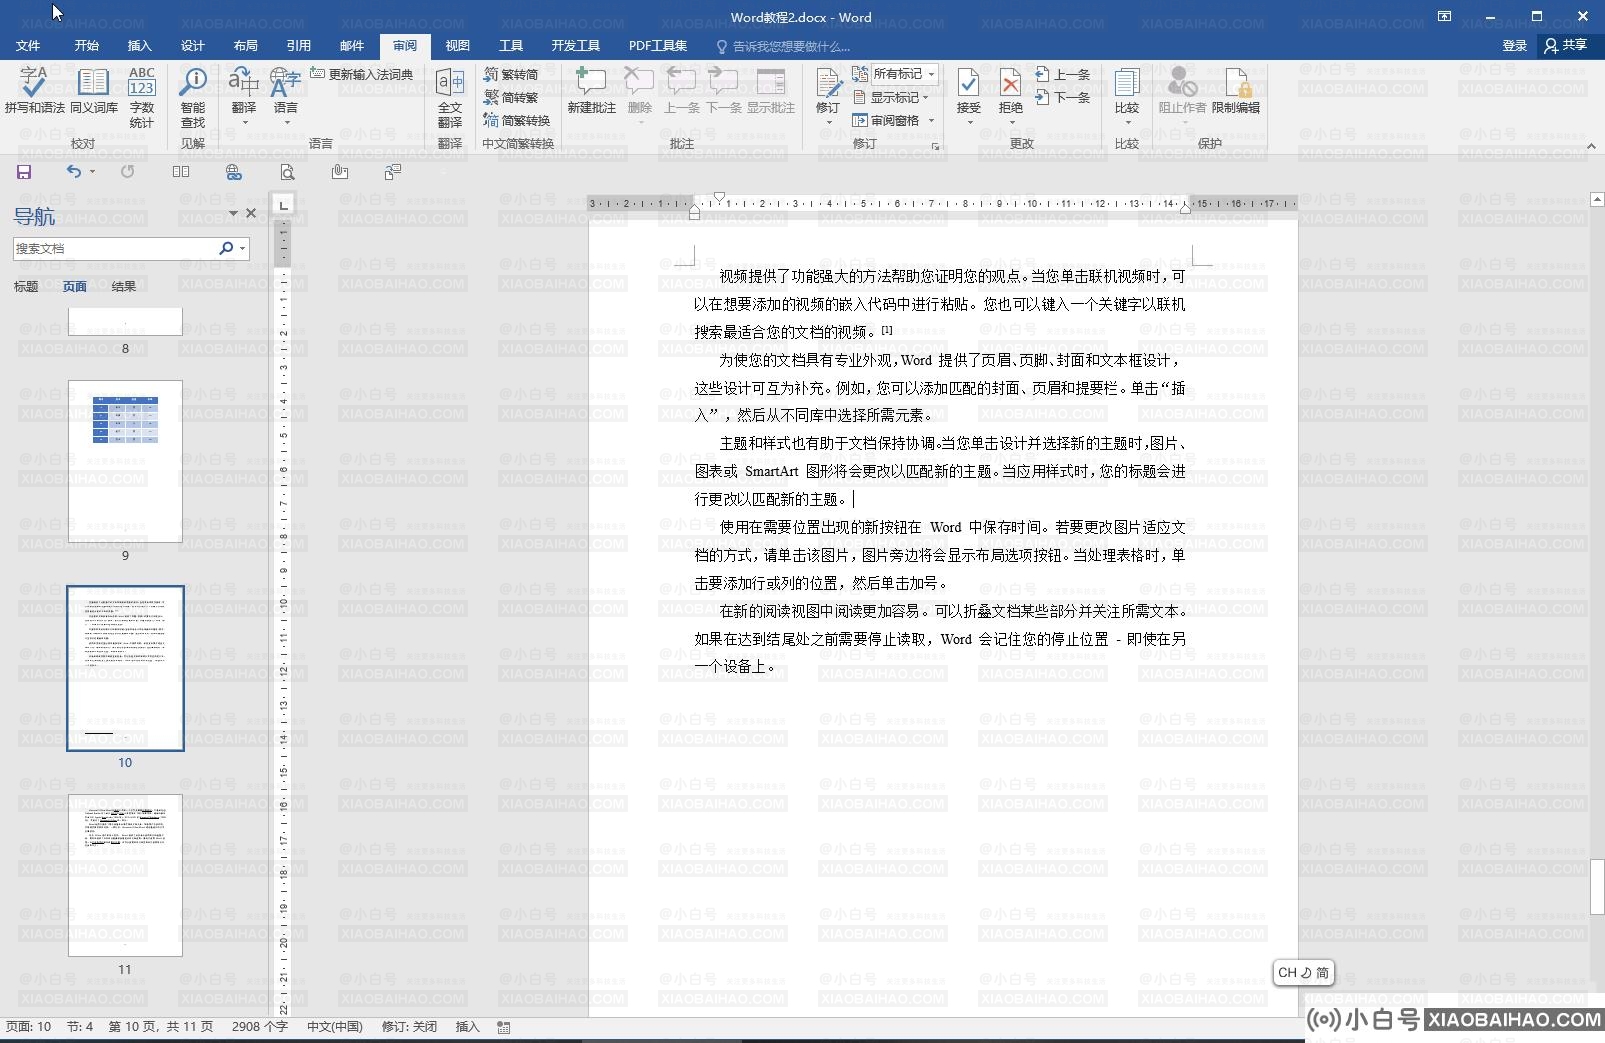Click 2908 个字 word count in status bar
This screenshot has width=1605, height=1043.
(260, 1027)
